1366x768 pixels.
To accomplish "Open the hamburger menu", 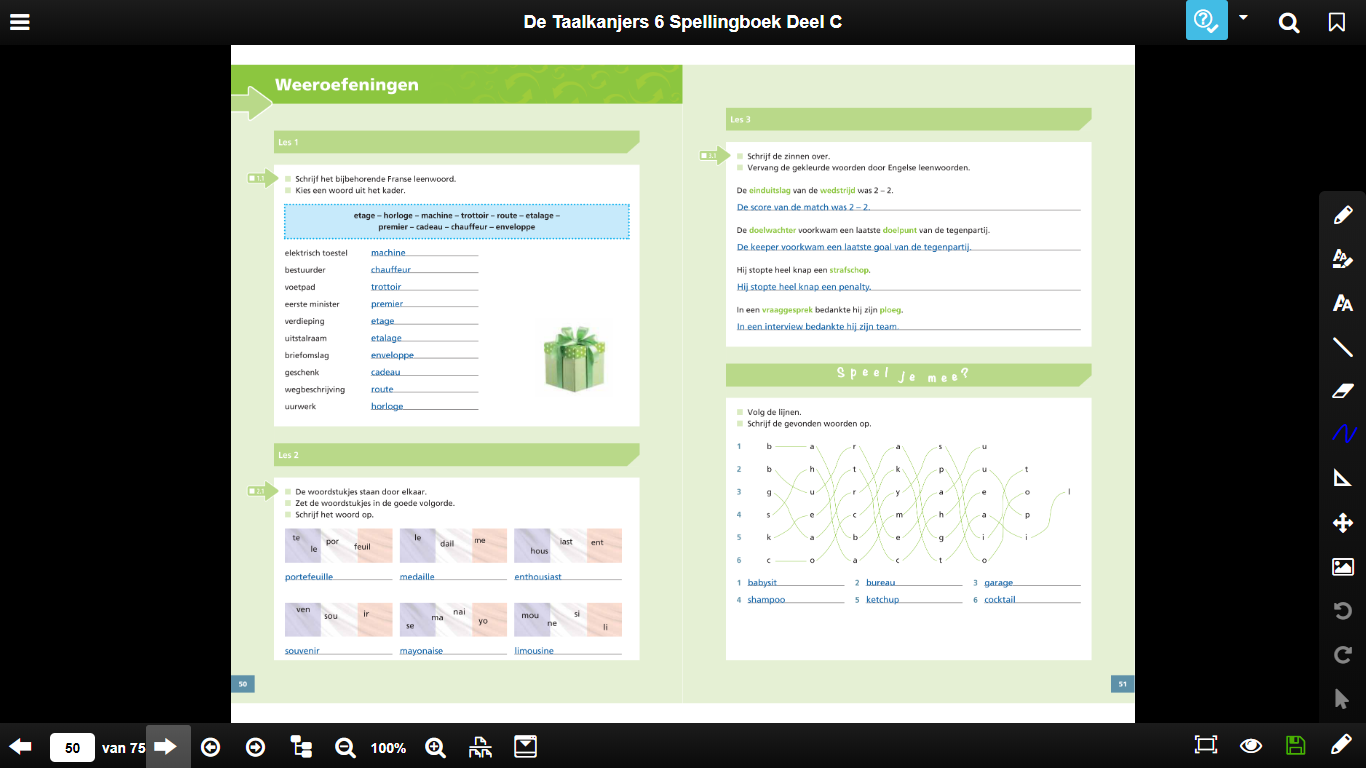I will pos(19,22).
